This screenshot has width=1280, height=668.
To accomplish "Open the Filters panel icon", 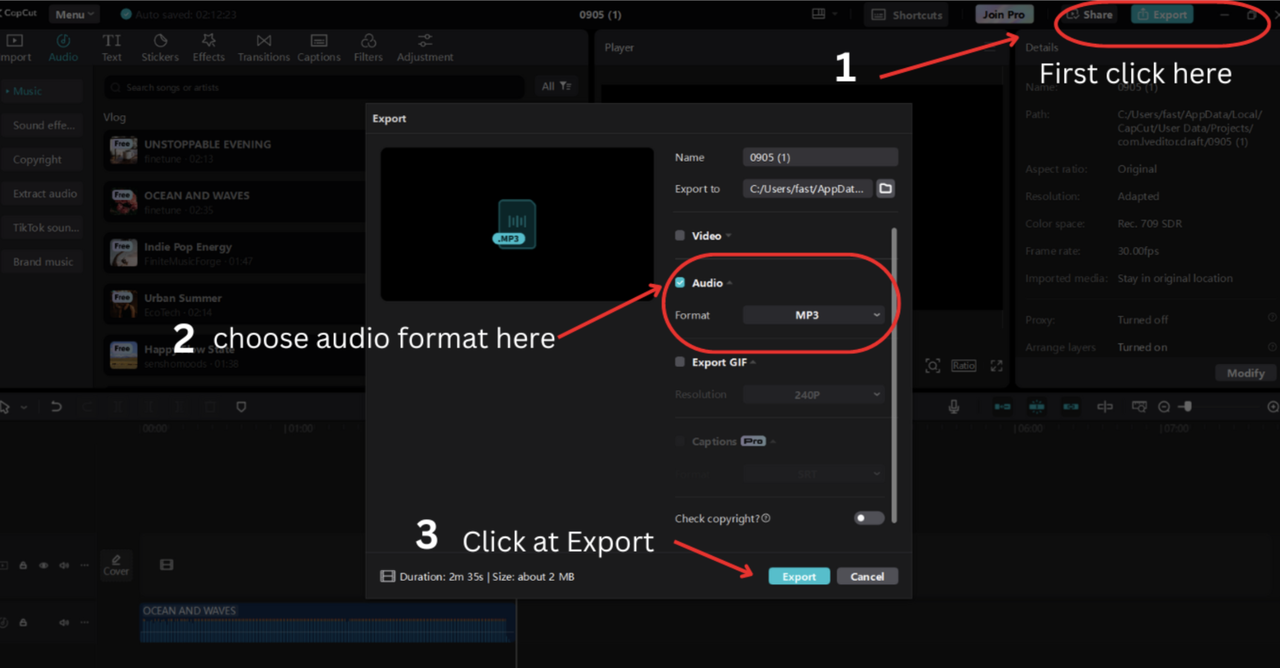I will [368, 41].
